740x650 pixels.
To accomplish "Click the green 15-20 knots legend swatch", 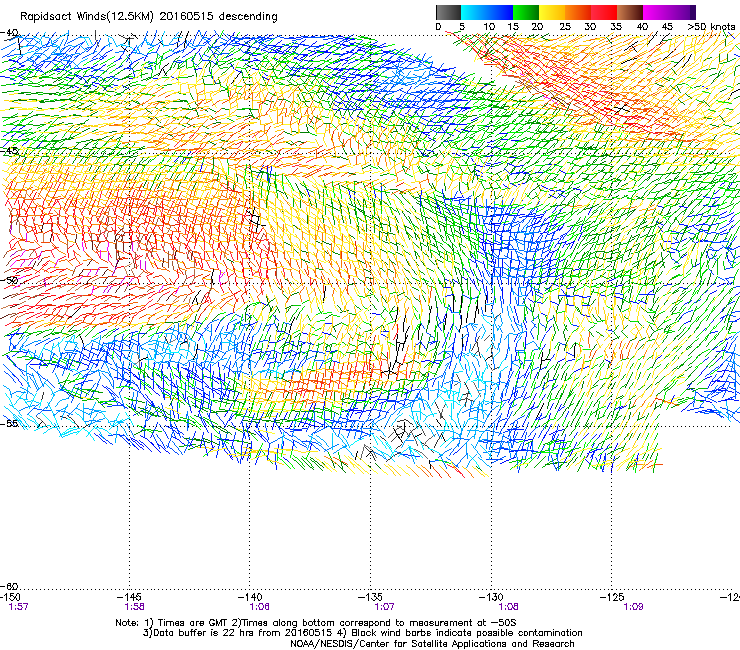I will tap(526, 12).
